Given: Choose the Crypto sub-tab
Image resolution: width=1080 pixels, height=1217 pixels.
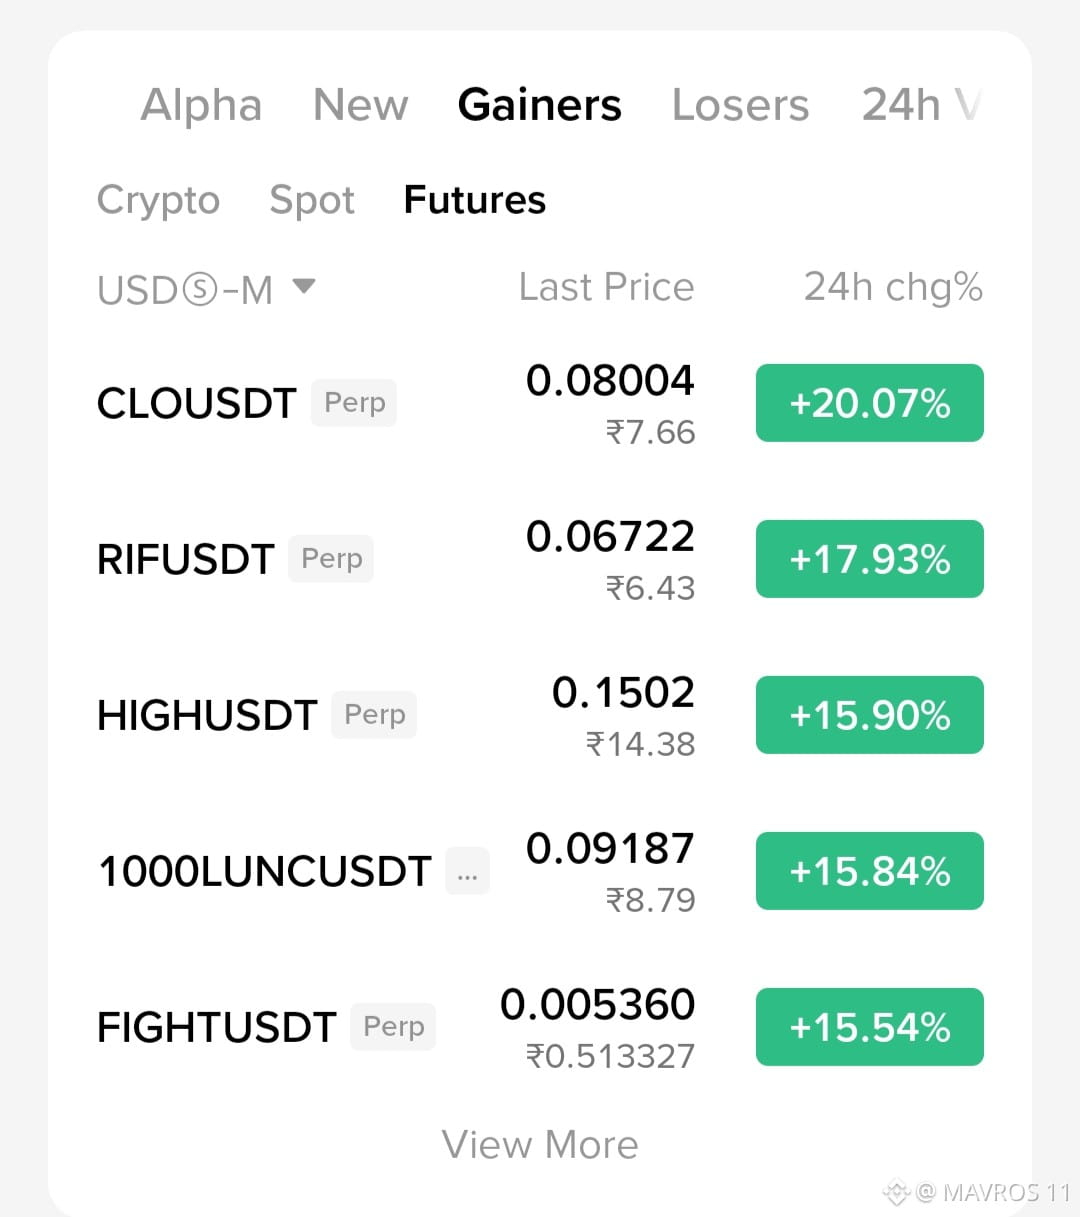Looking at the screenshot, I should 158,201.
